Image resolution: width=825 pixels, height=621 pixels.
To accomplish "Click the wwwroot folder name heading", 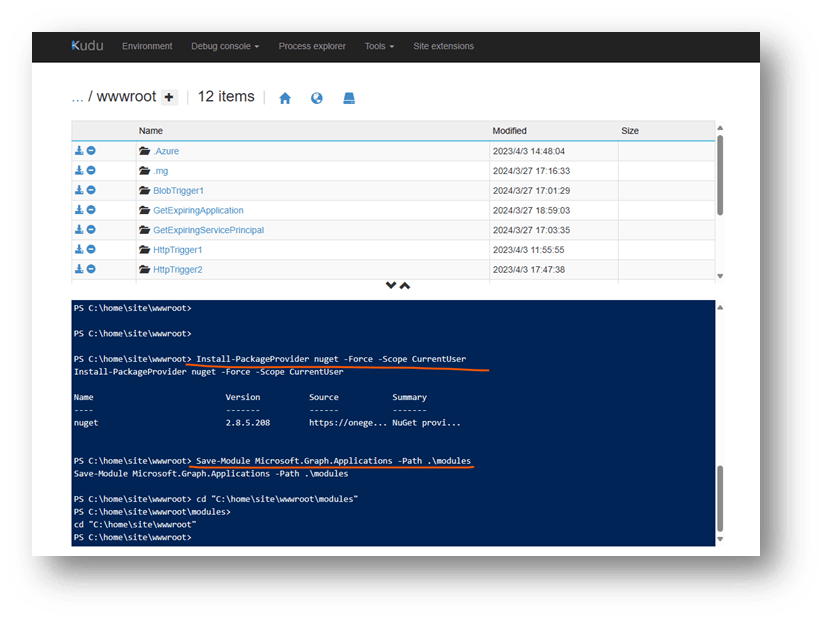I will click(x=126, y=97).
